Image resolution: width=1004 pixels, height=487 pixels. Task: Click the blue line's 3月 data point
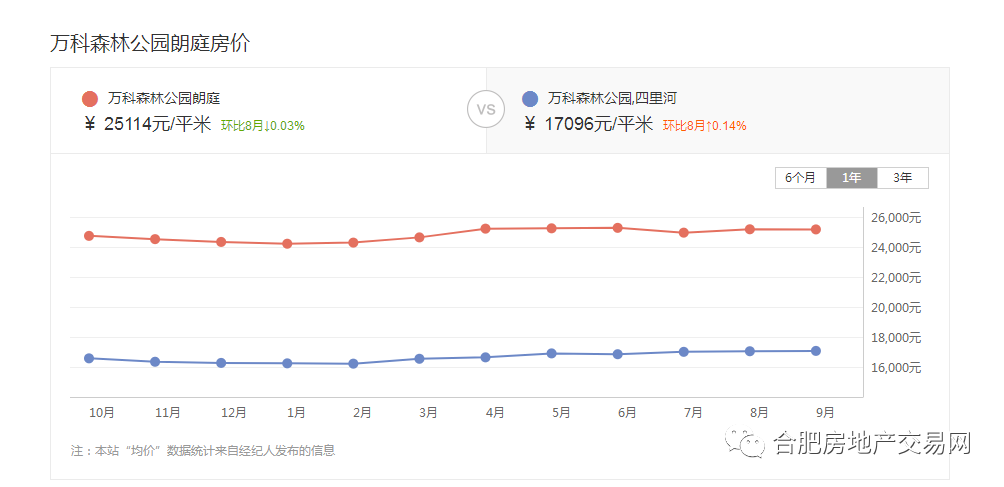[419, 359]
